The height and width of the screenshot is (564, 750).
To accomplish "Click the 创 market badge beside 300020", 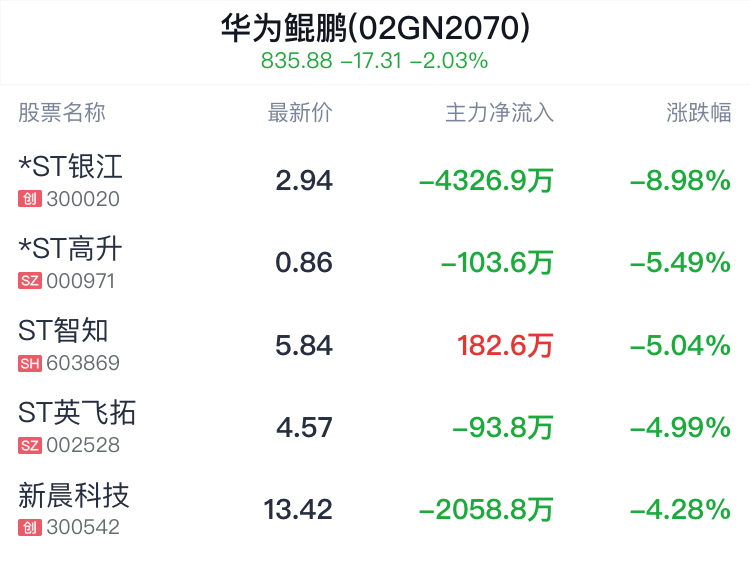I will 29,199.
